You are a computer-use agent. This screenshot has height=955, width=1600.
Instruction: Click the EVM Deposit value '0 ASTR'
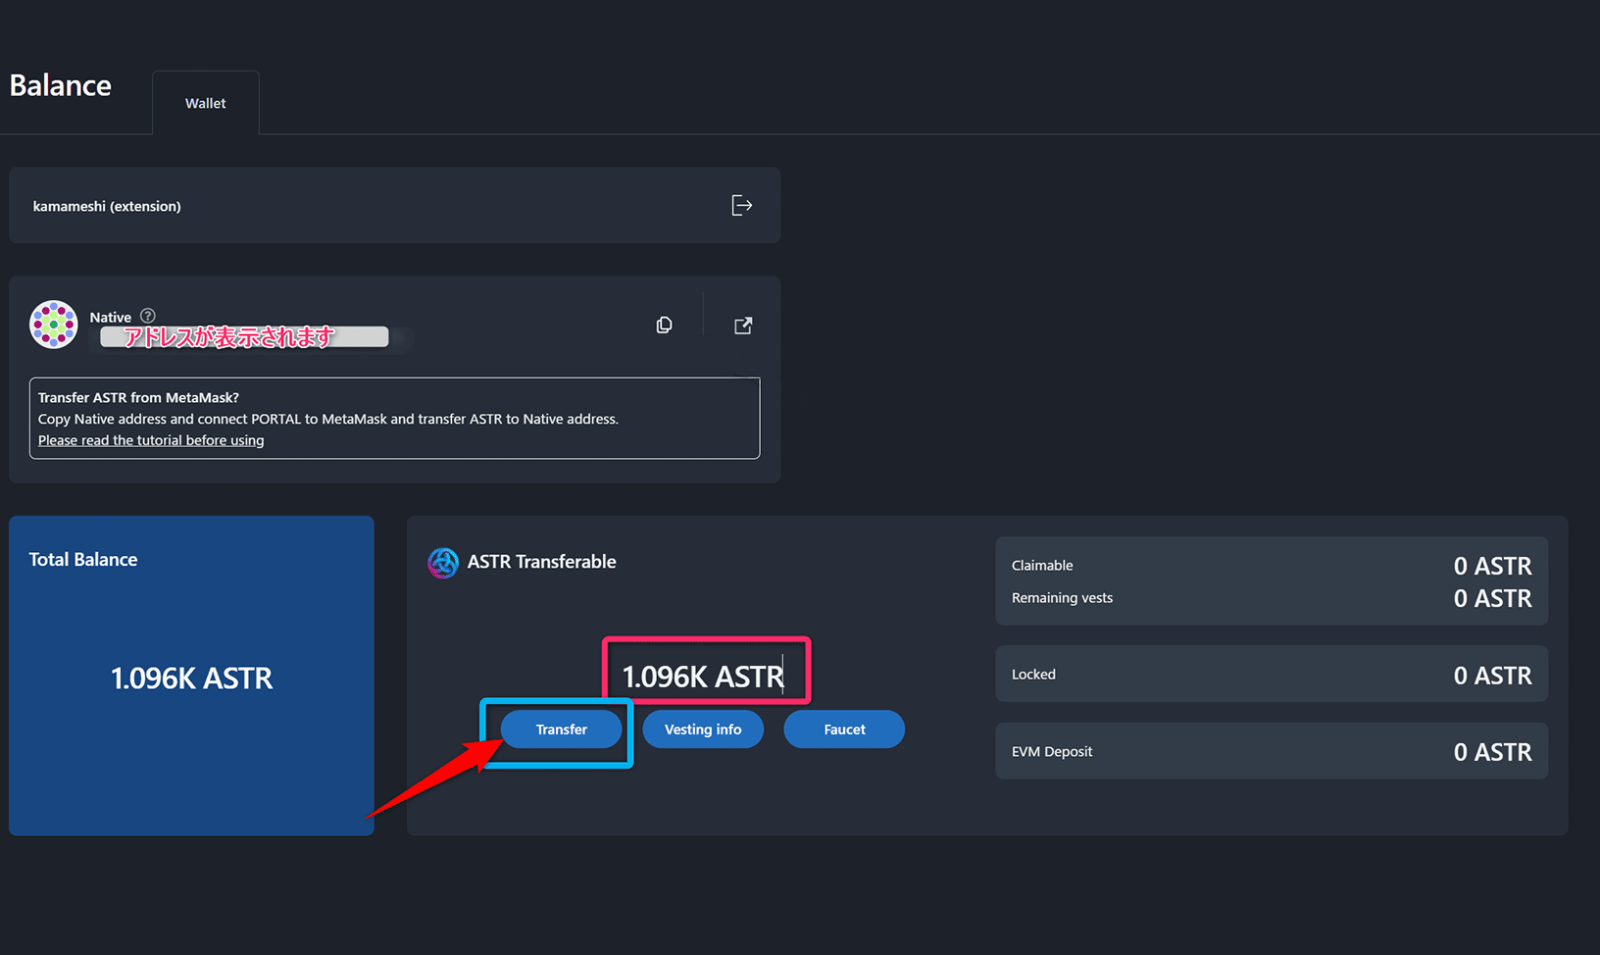(x=1492, y=752)
